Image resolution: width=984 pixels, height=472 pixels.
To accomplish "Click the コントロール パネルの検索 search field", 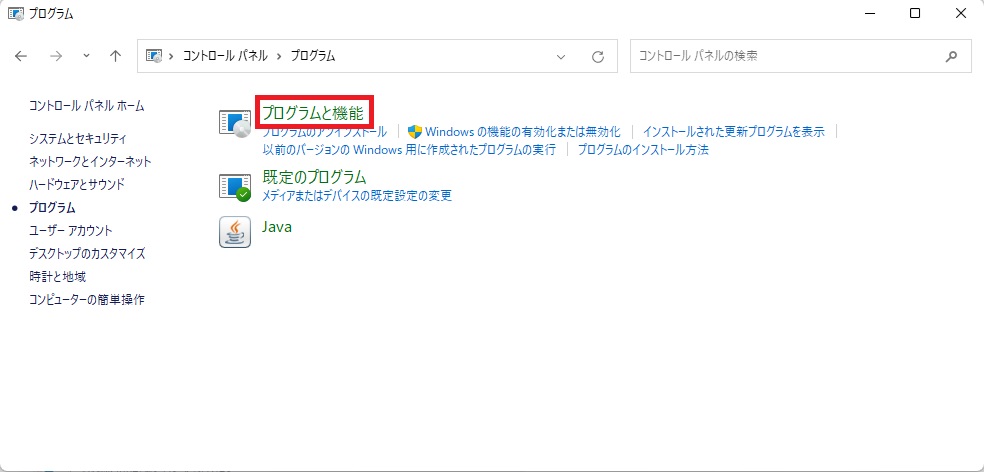I will [x=801, y=56].
